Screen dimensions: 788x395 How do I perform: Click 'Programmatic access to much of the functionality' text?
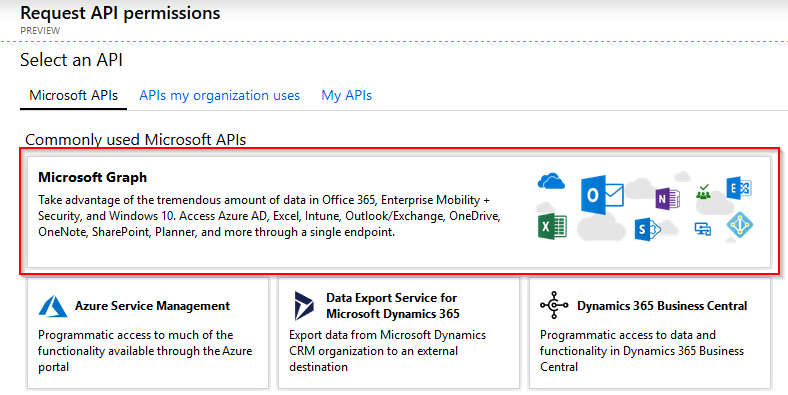(x=145, y=351)
